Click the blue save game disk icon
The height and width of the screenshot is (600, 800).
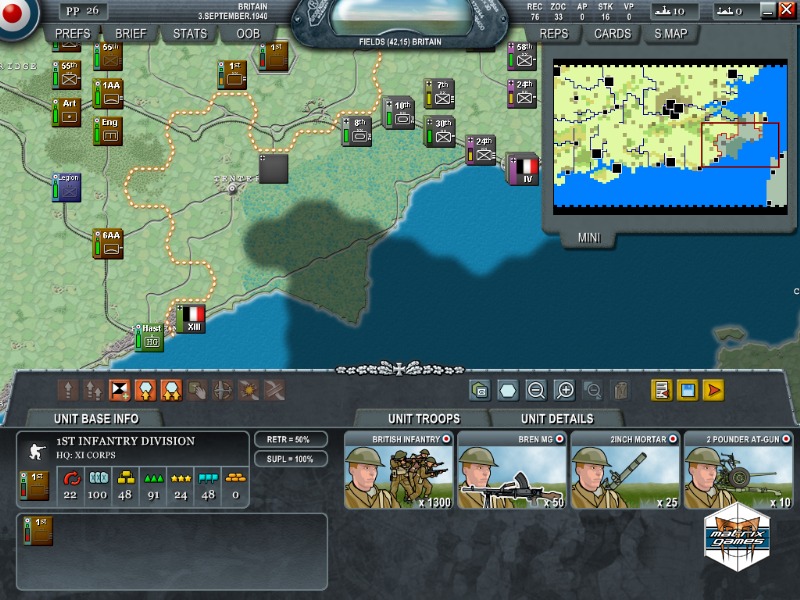click(x=688, y=391)
